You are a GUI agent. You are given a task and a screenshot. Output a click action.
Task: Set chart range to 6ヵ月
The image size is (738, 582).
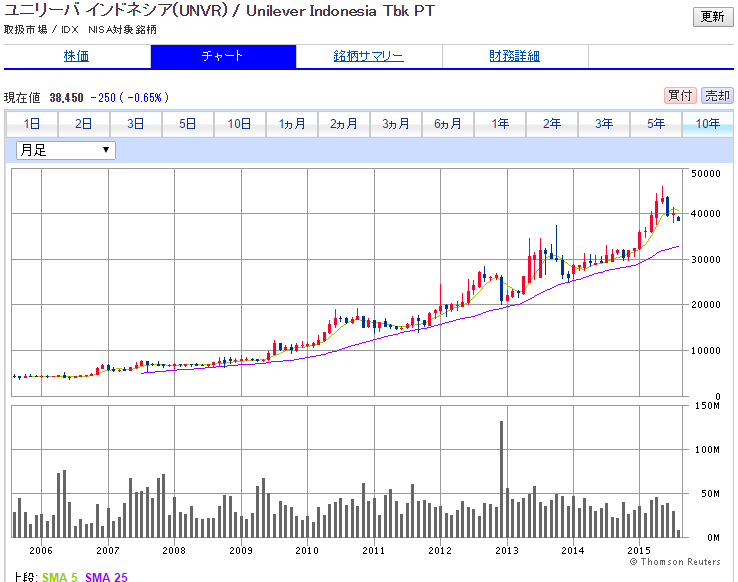coord(448,124)
